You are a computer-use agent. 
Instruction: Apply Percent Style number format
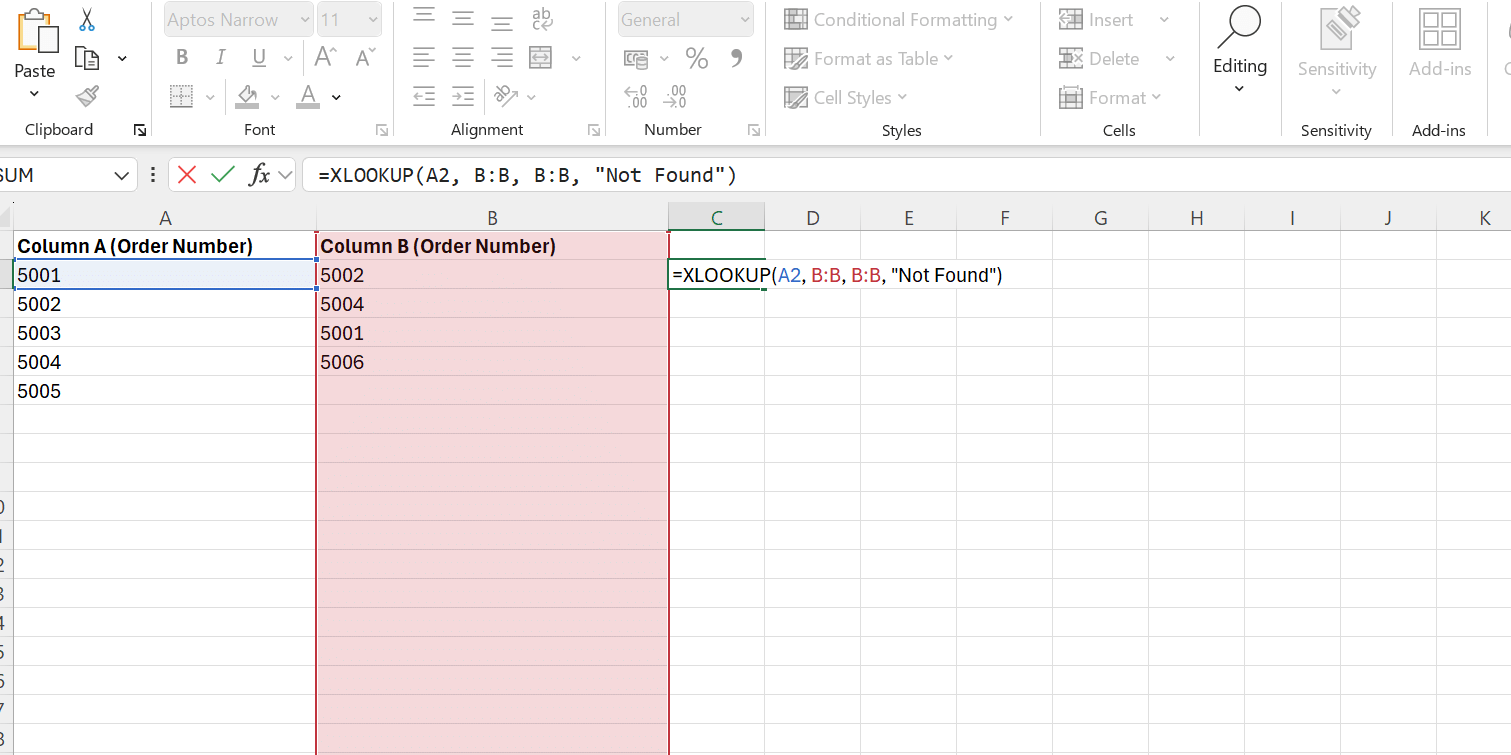click(697, 59)
